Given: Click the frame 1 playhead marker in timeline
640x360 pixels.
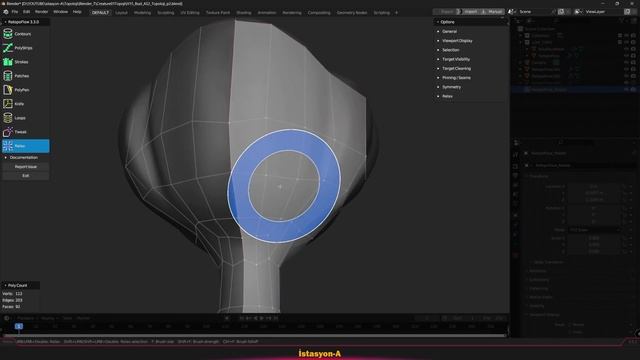Looking at the screenshot, I should pyautogui.click(x=19, y=326).
